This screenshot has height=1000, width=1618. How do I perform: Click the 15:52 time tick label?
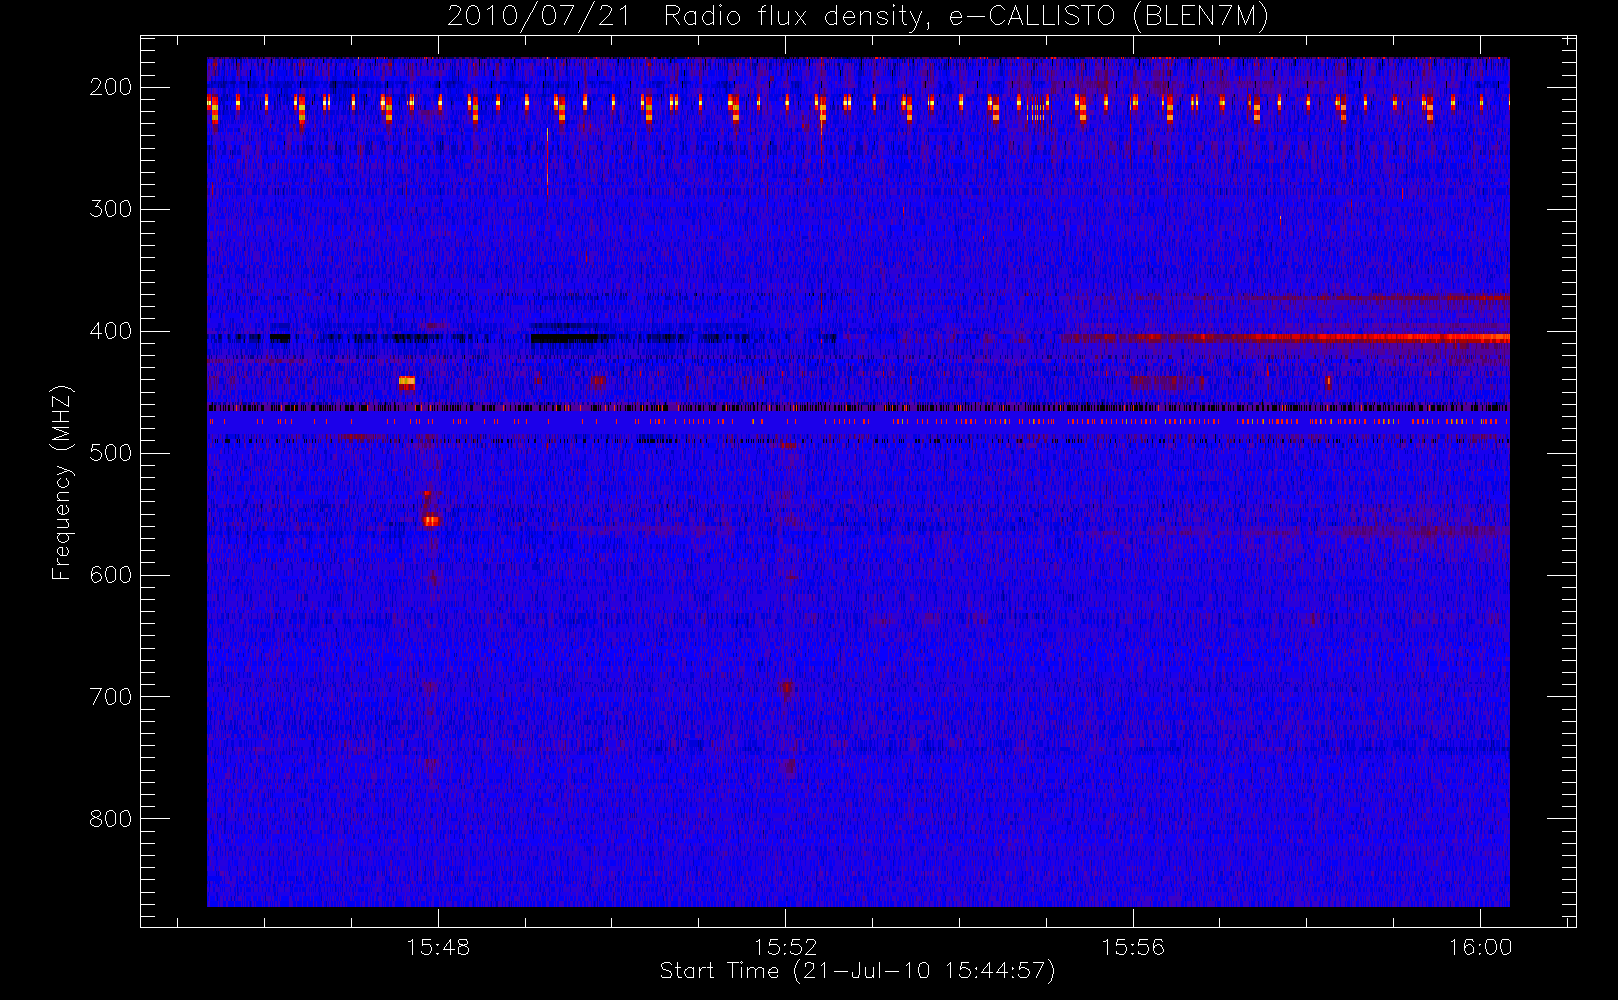tap(786, 947)
